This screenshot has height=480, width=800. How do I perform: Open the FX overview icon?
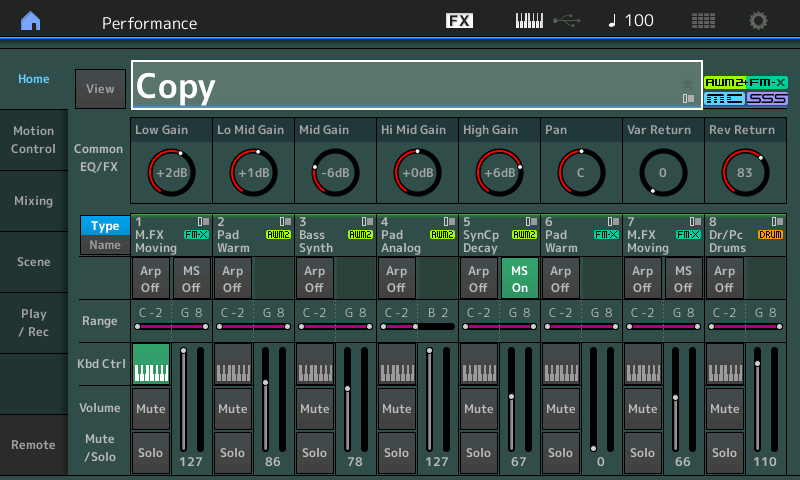point(459,21)
